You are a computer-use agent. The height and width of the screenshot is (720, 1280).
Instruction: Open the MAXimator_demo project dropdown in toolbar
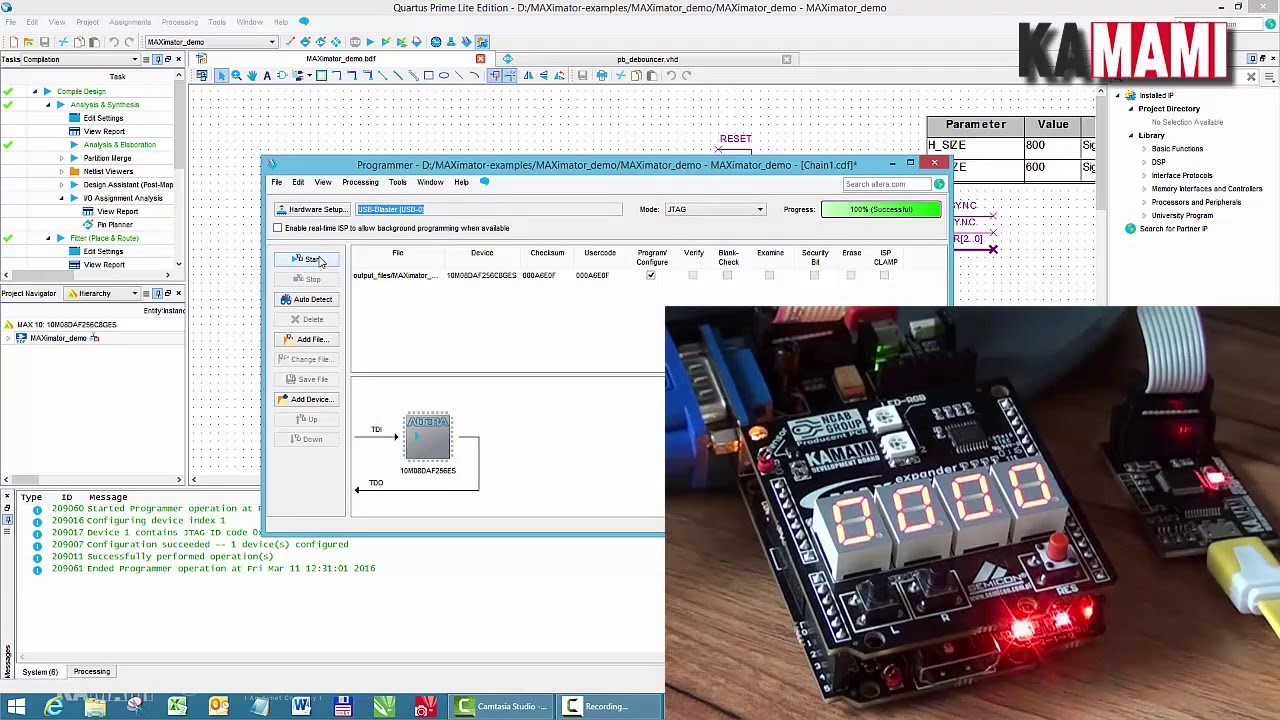pyautogui.click(x=211, y=42)
